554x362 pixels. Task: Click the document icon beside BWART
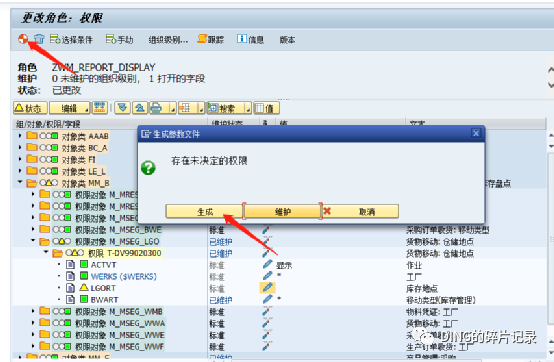(70, 299)
